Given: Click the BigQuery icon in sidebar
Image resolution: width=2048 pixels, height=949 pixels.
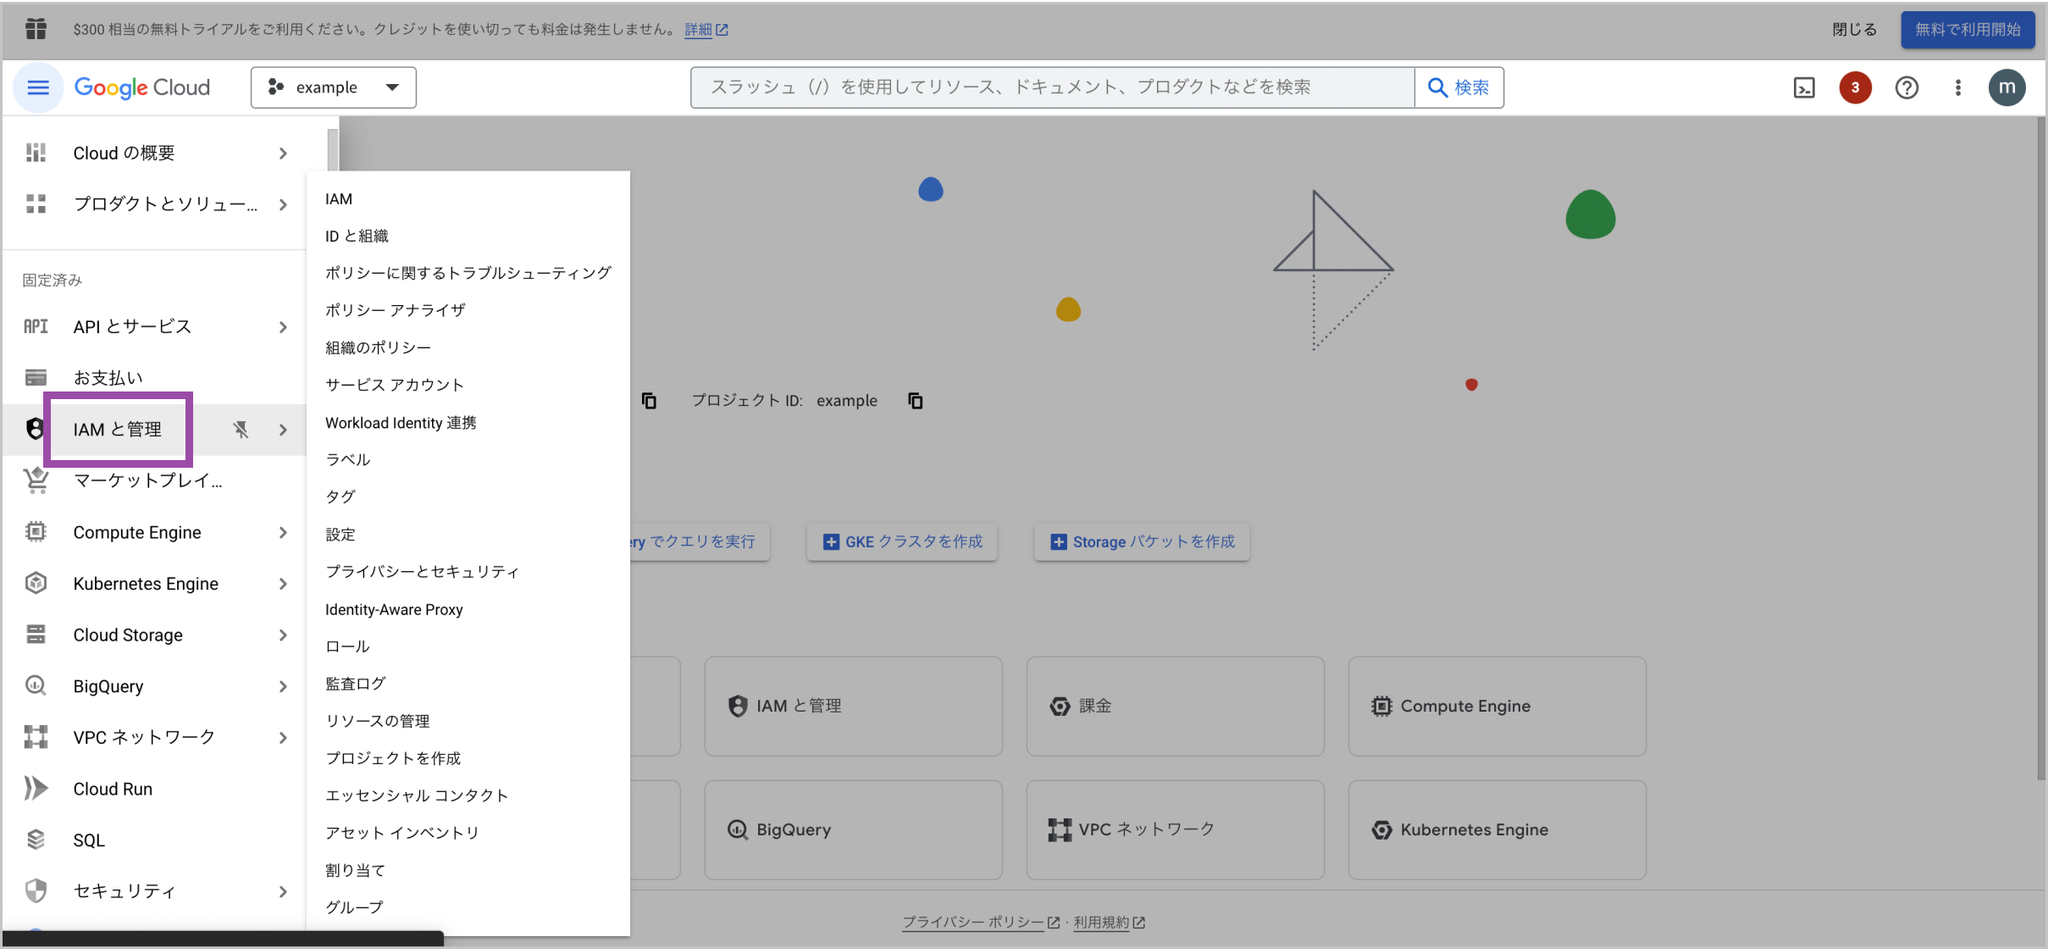Looking at the screenshot, I should 36,686.
